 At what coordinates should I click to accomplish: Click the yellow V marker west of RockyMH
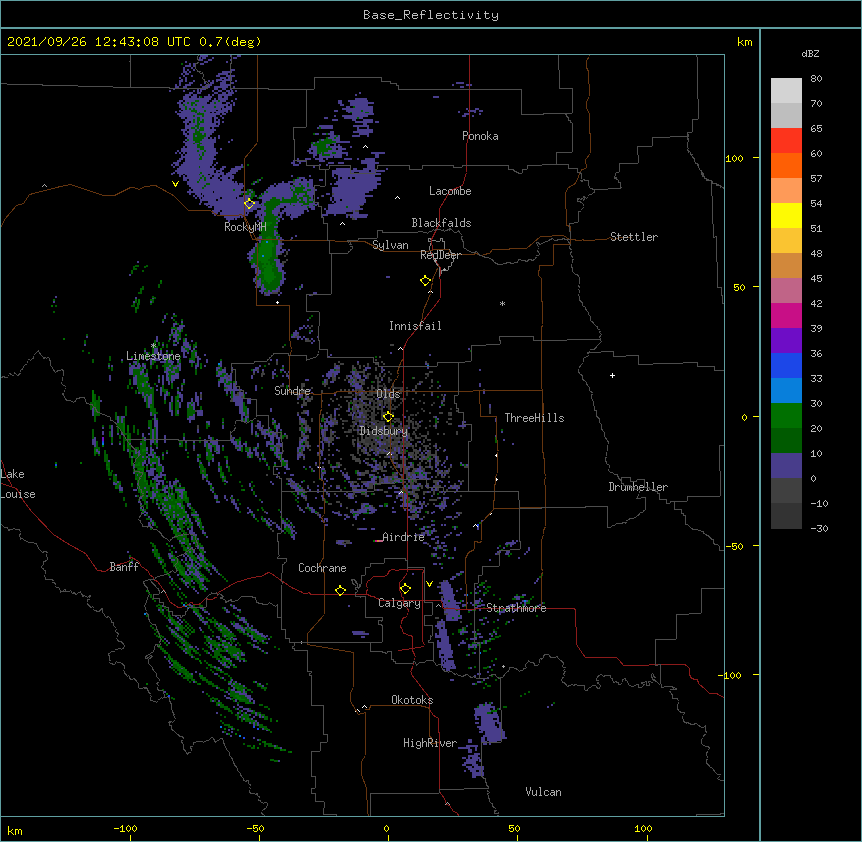175,184
